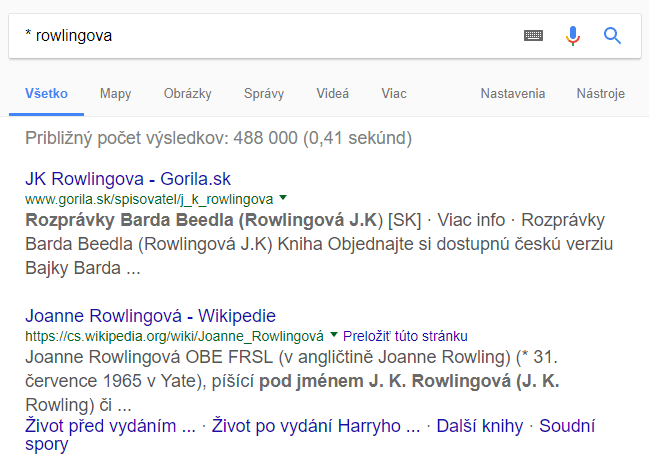This screenshot has width=649, height=460.
Task: Open the on-screen keyboard icon
Action: [533, 36]
